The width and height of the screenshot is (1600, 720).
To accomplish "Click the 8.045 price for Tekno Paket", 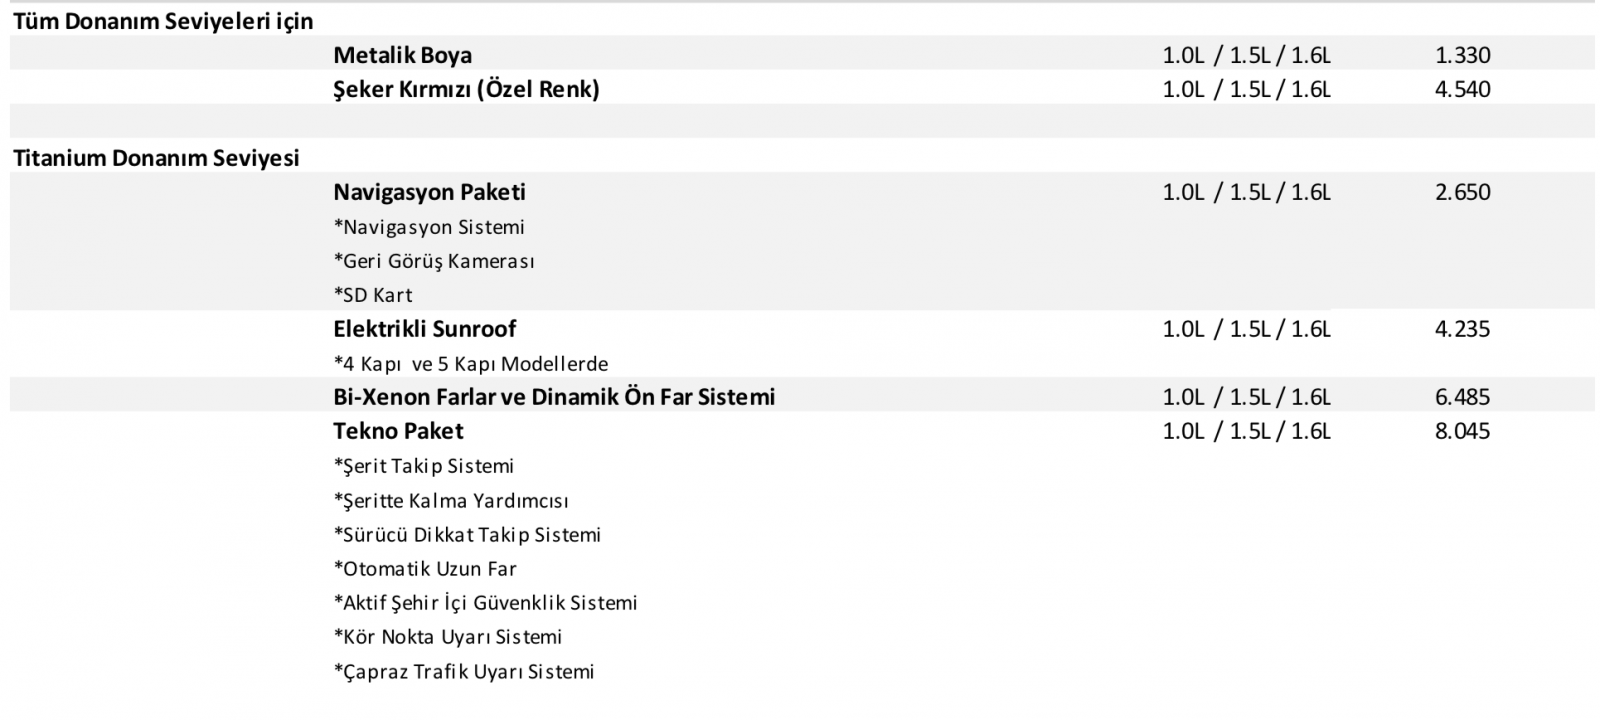I will [1462, 431].
